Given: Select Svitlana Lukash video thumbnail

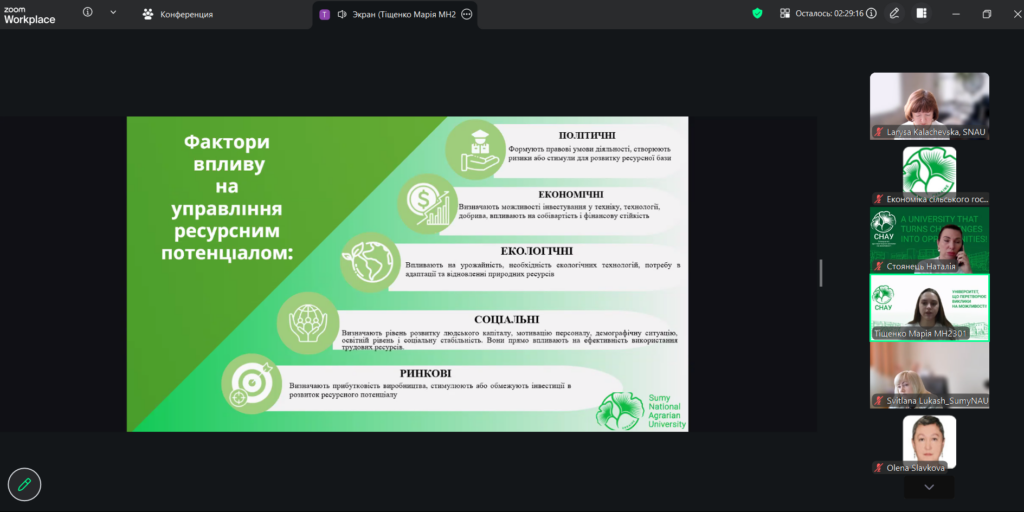Looking at the screenshot, I should click(929, 374).
